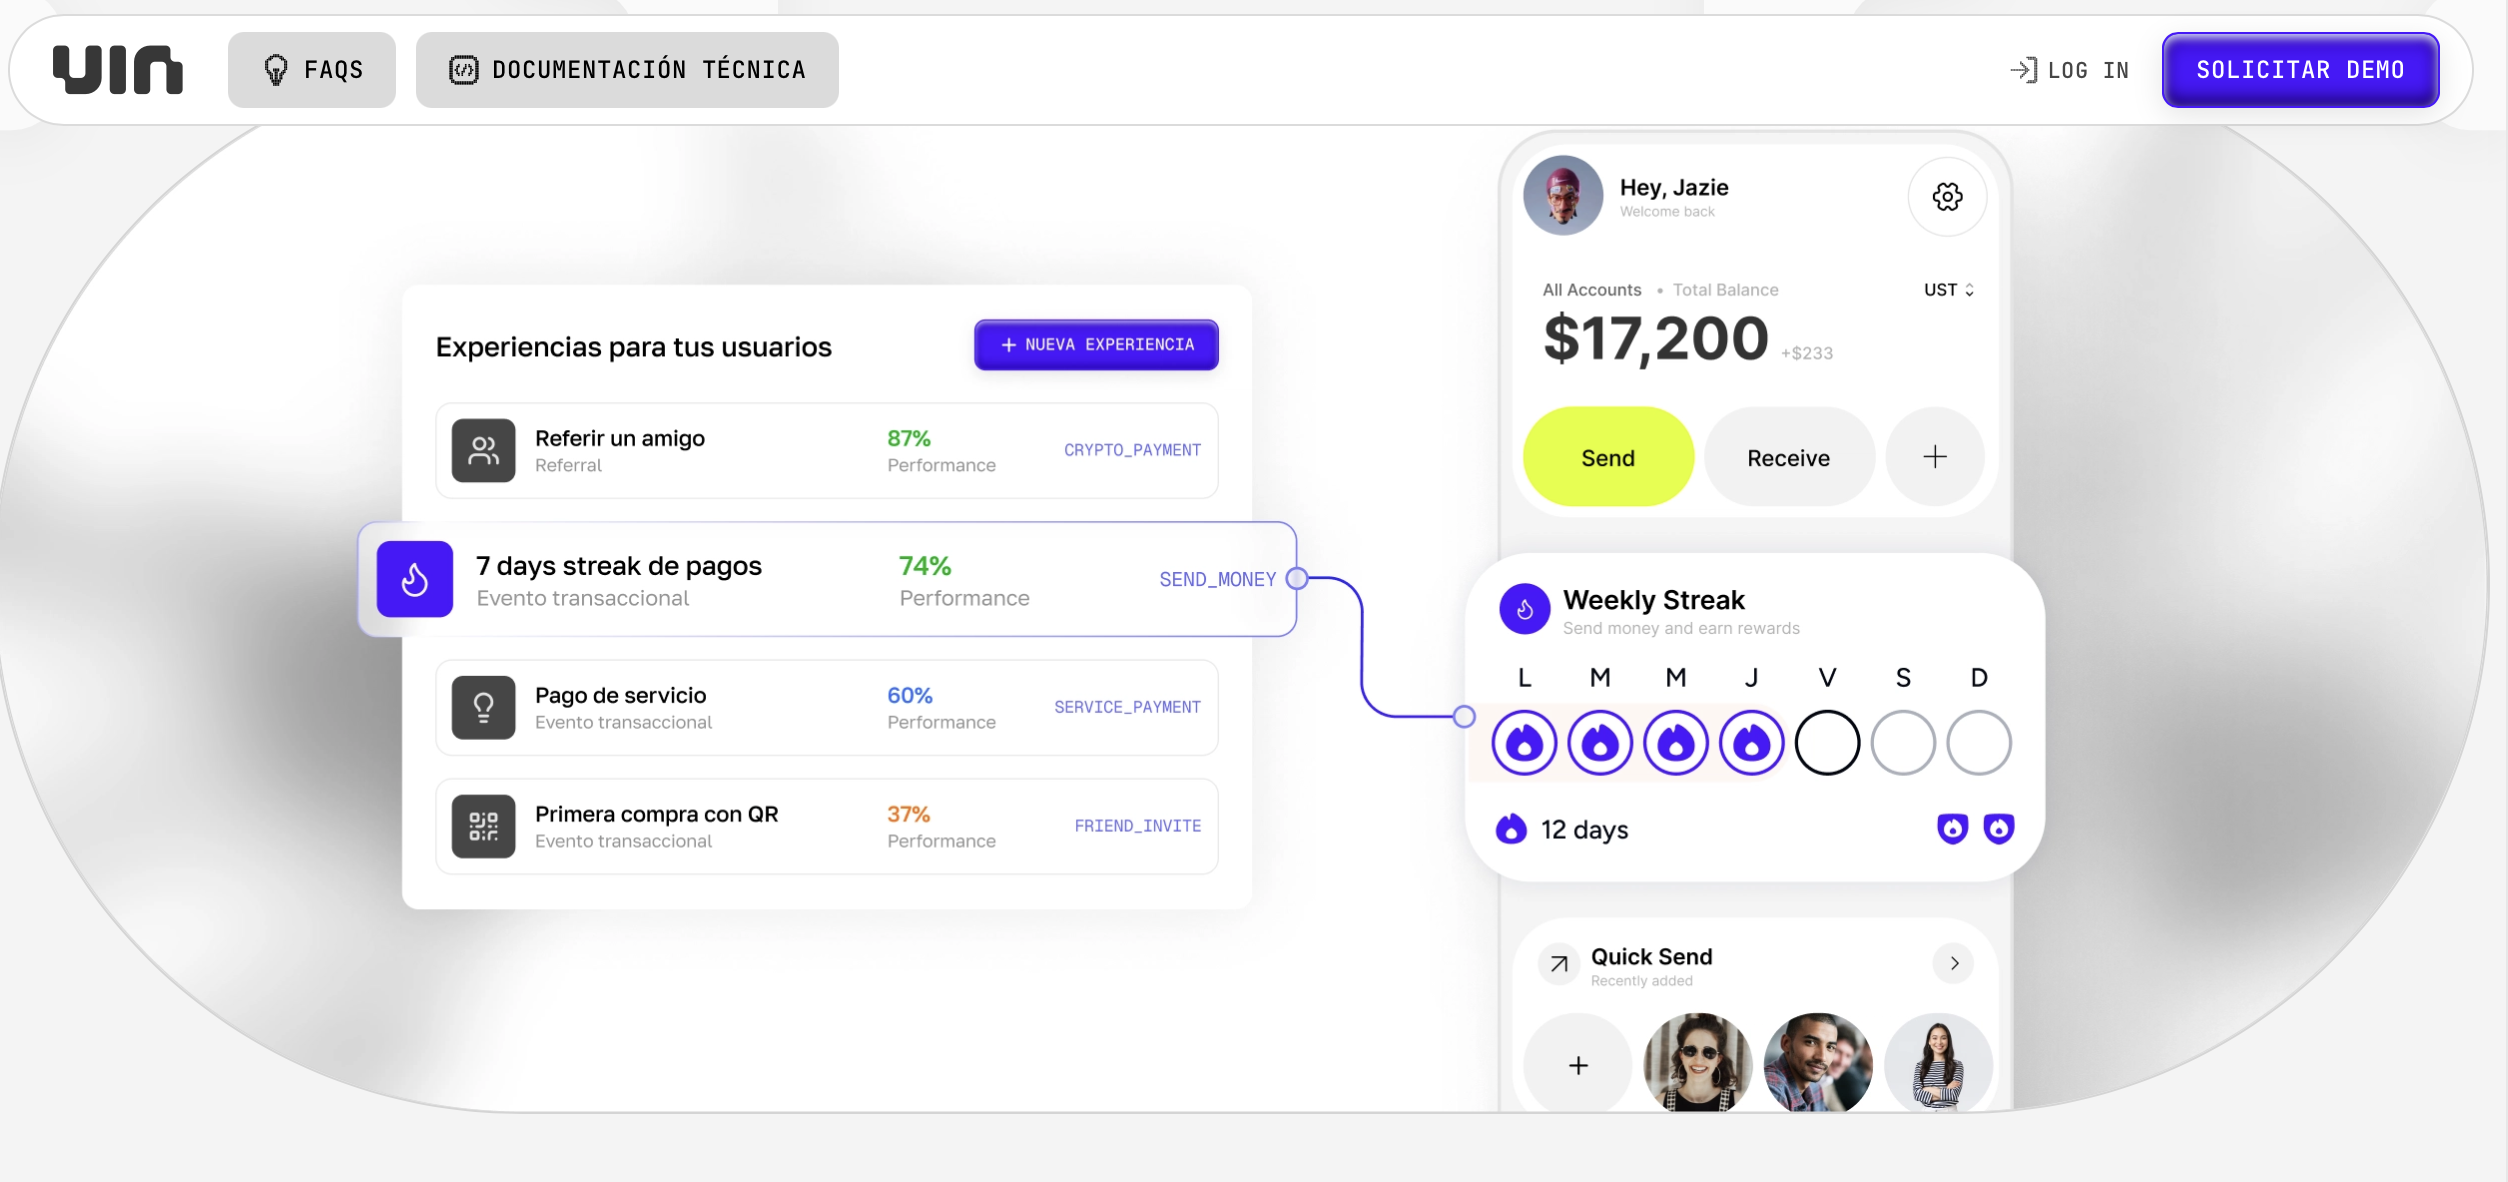The width and height of the screenshot is (2508, 1182).
Task: Click the plus button beside Receive
Action: [1934, 457]
